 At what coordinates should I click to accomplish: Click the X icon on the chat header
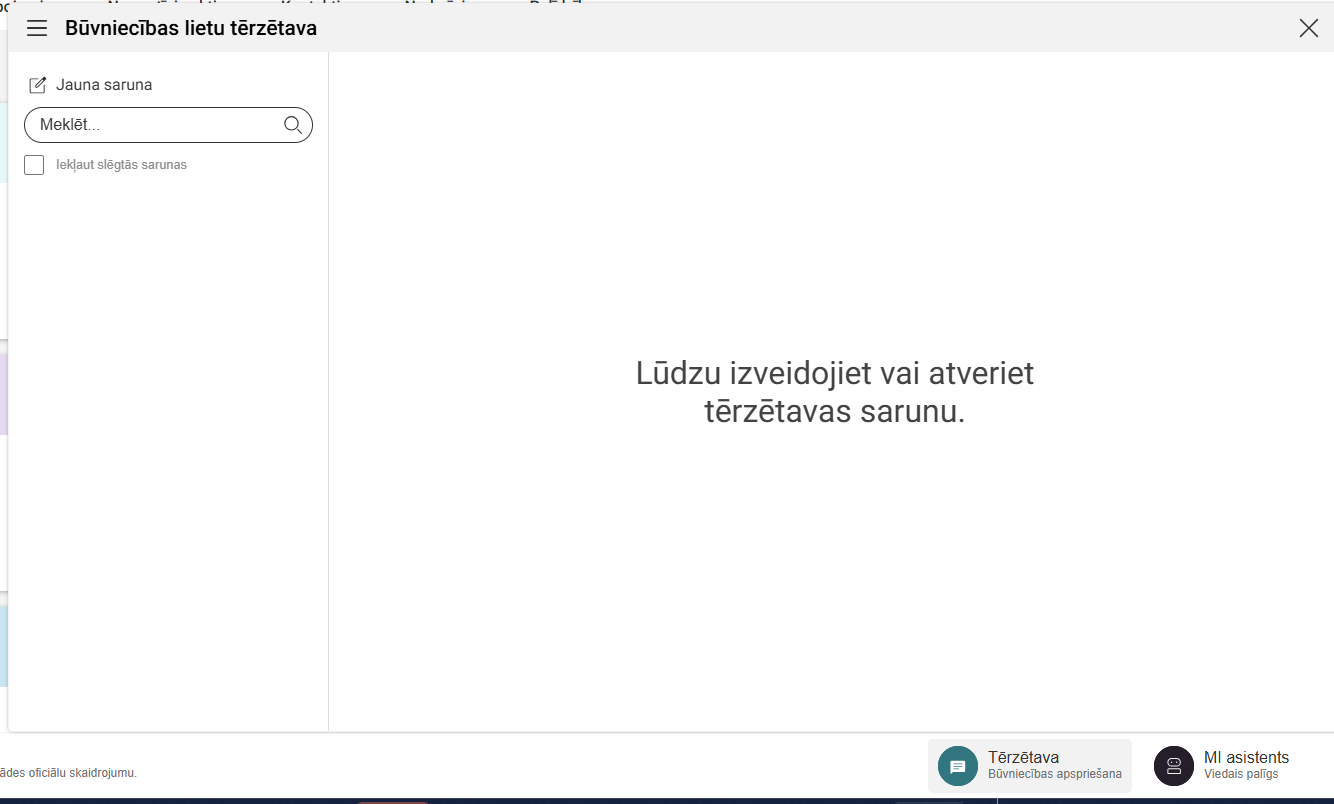click(x=1308, y=28)
